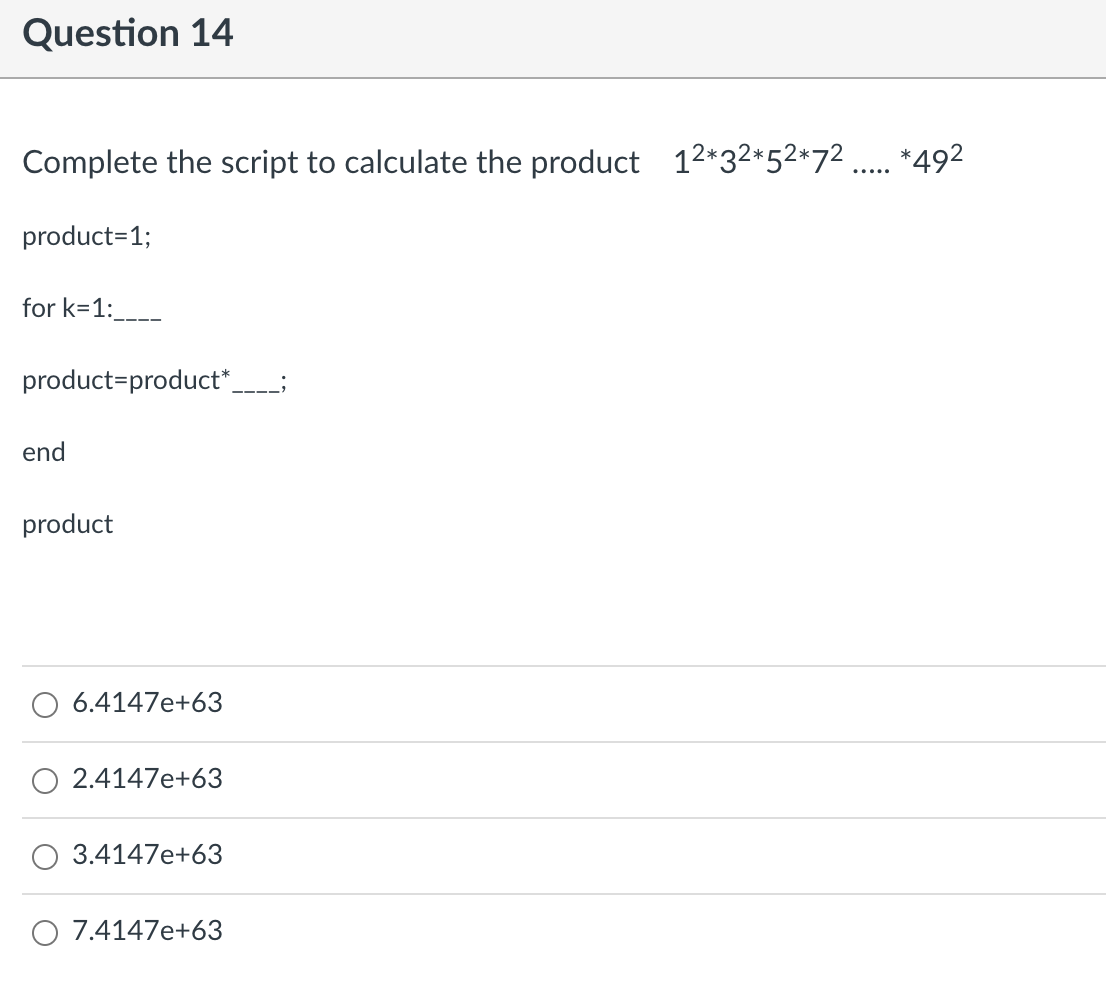Click the answer label text 7.4147e+63
Image resolution: width=1106 pixels, height=984 pixels.
pos(147,931)
